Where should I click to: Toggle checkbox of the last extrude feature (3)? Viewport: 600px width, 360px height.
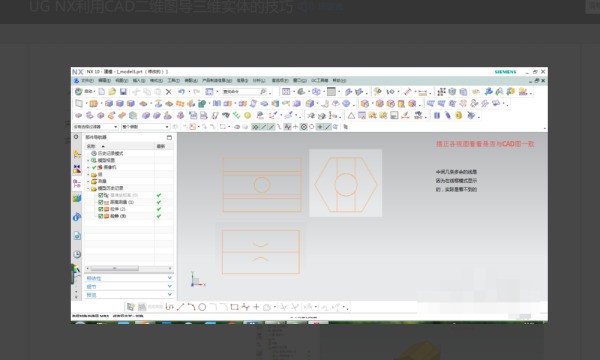tap(101, 216)
